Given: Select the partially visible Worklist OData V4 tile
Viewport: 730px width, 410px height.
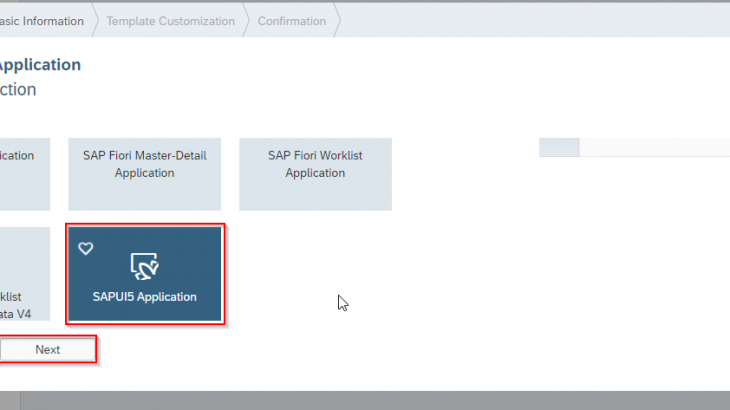Looking at the screenshot, I should point(25,274).
